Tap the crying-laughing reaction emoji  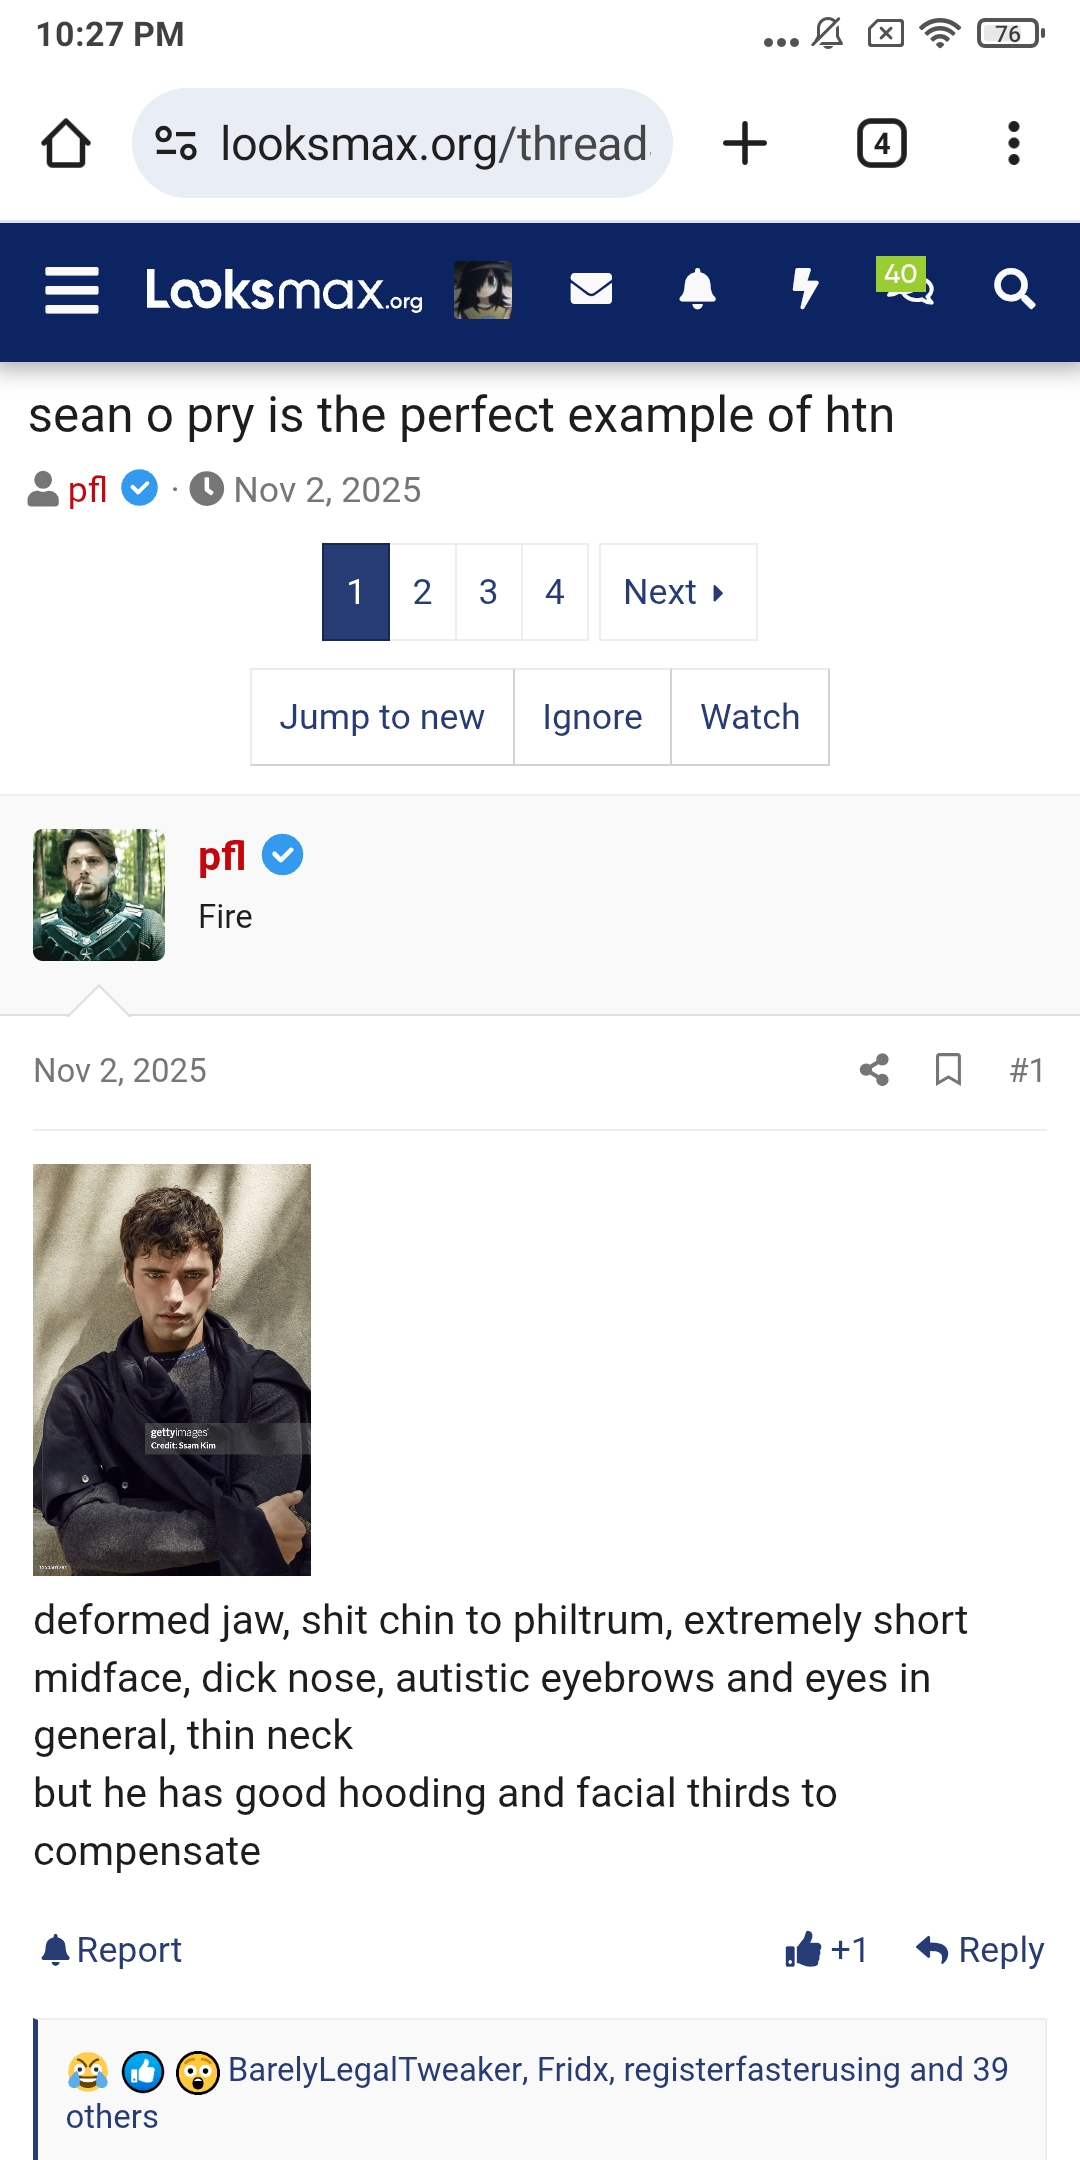pyautogui.click(x=88, y=2072)
